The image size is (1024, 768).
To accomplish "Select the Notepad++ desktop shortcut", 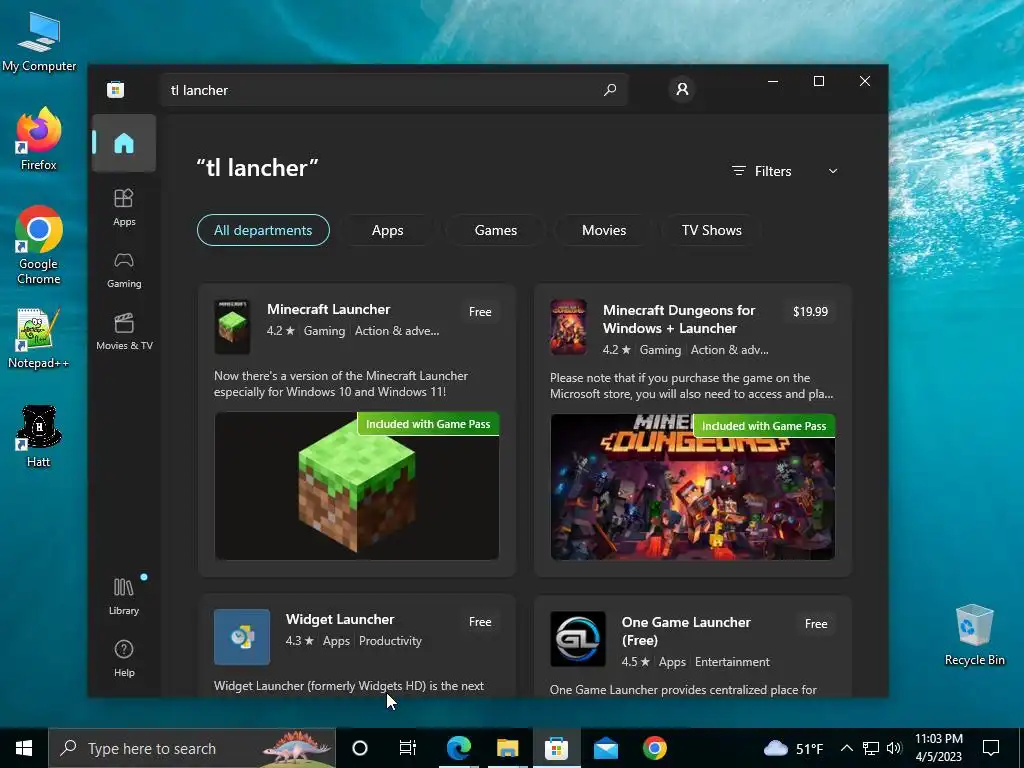I will pos(39,338).
